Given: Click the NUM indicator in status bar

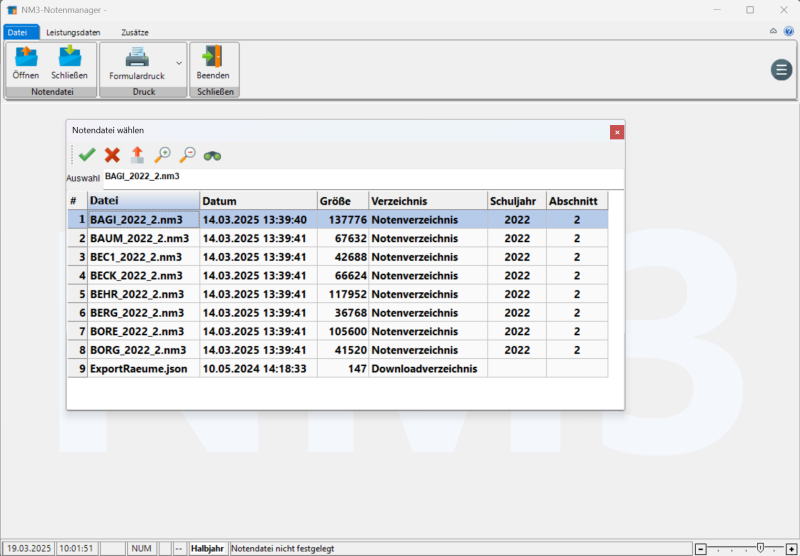Looking at the screenshot, I should pyautogui.click(x=141, y=549).
